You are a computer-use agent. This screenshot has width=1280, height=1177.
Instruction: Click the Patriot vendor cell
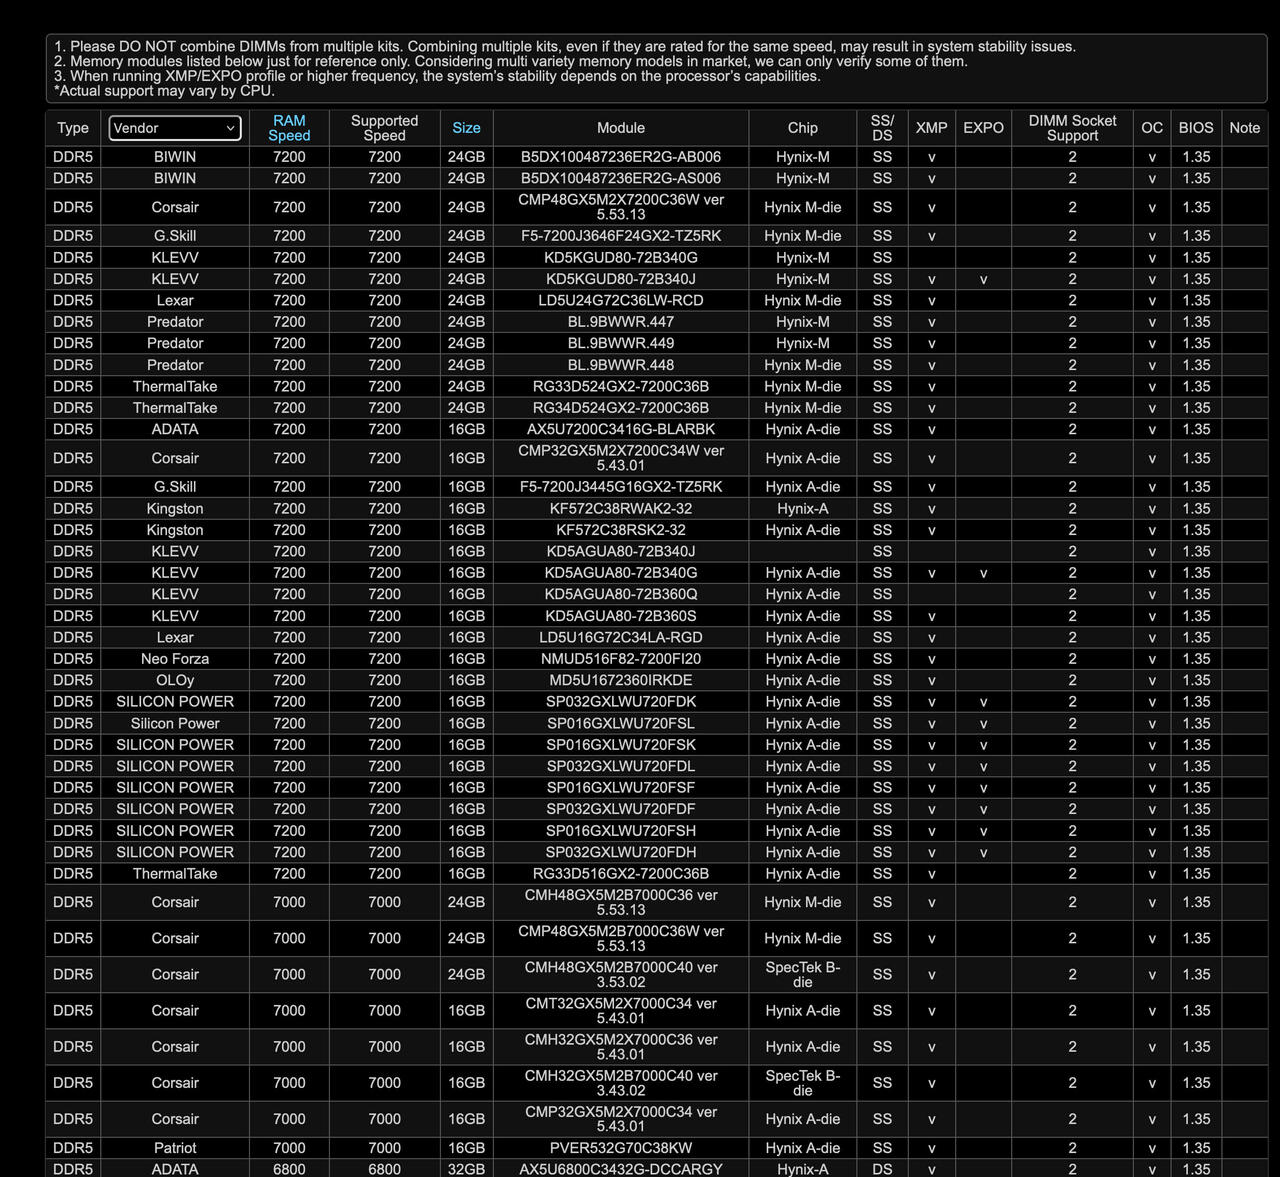point(175,1148)
